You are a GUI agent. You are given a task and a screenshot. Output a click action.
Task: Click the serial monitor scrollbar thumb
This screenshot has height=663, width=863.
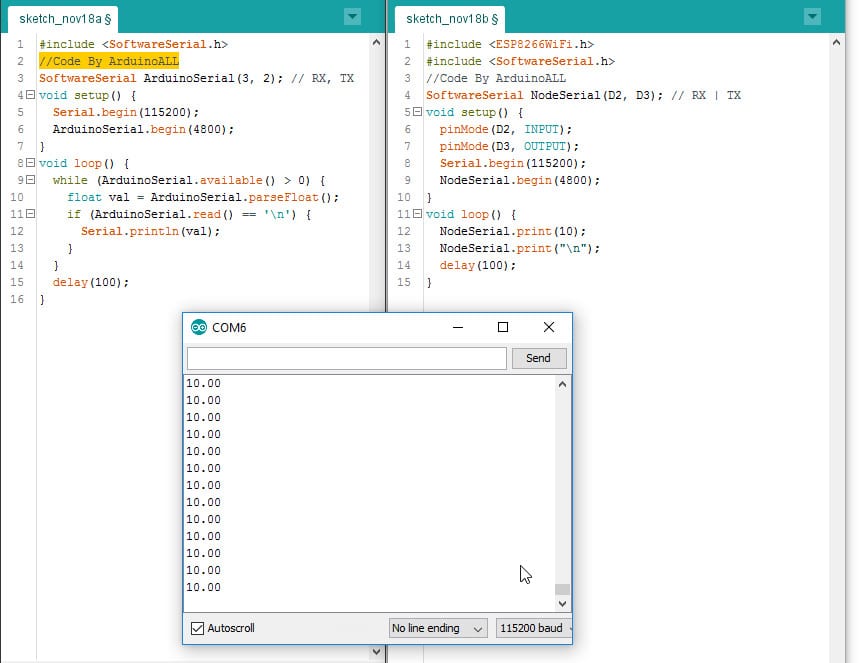(562, 589)
